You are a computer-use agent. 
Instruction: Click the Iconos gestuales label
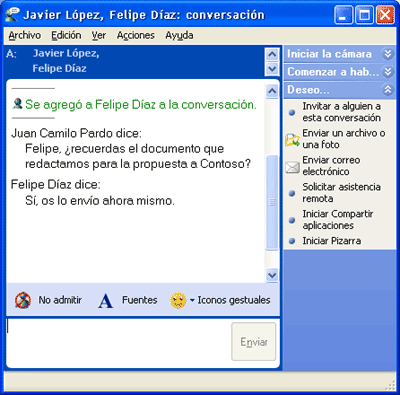coord(234,300)
